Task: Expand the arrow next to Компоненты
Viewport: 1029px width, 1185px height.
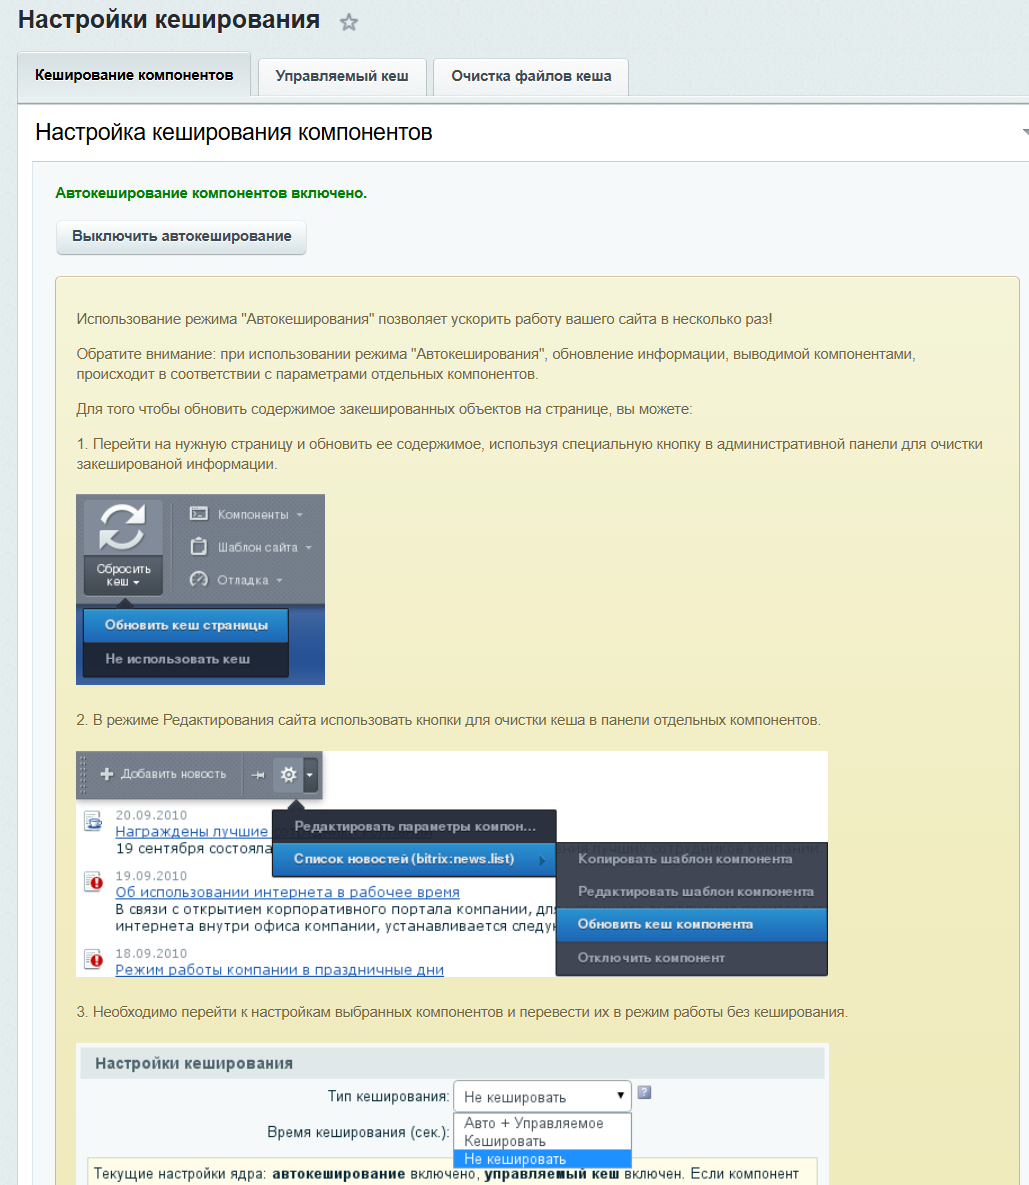Action: 300,515
